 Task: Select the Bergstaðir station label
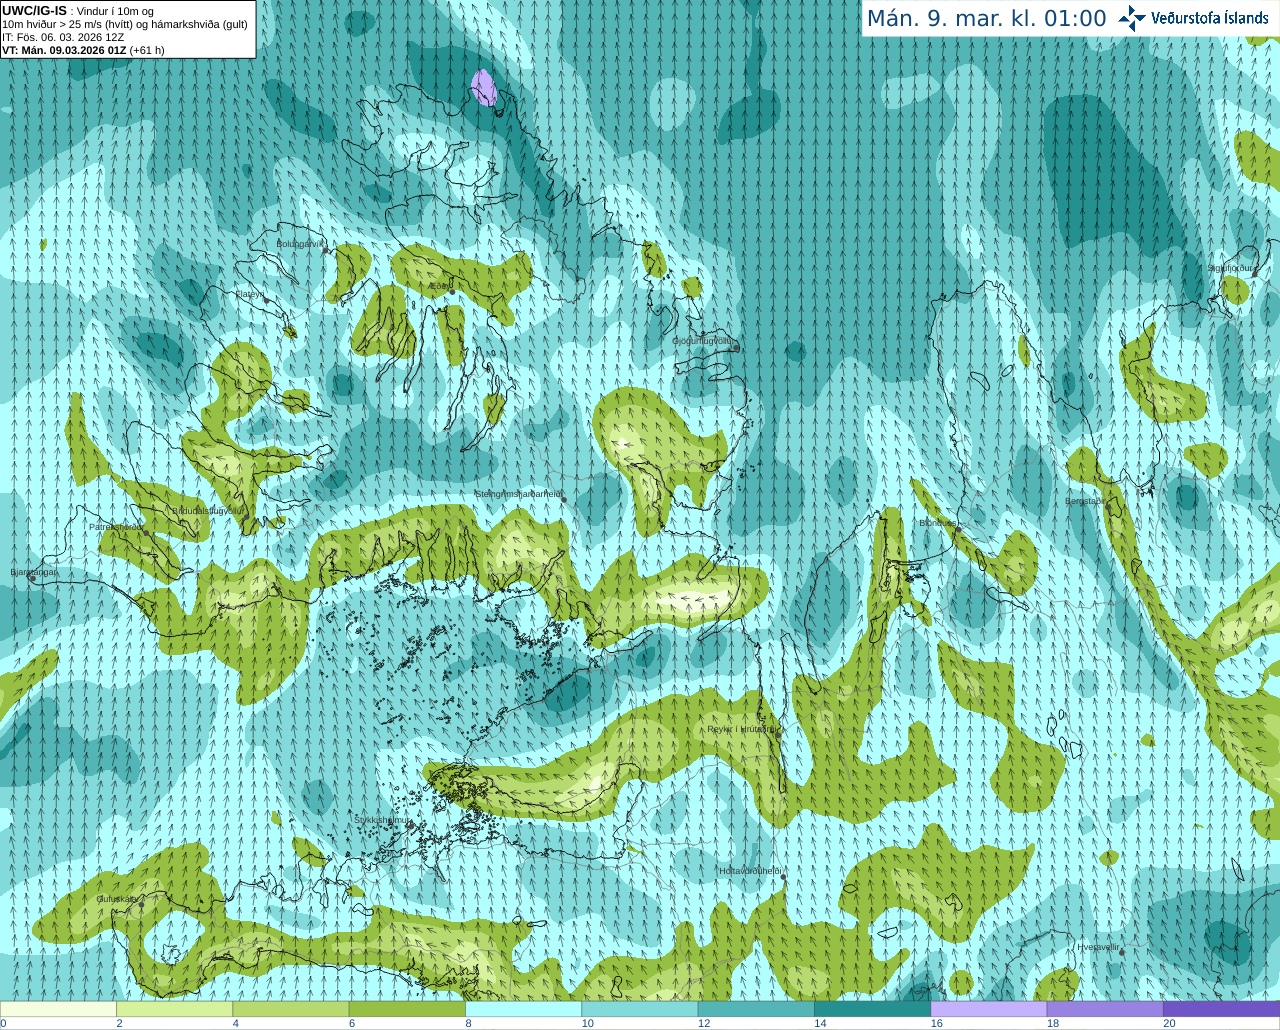point(1085,501)
